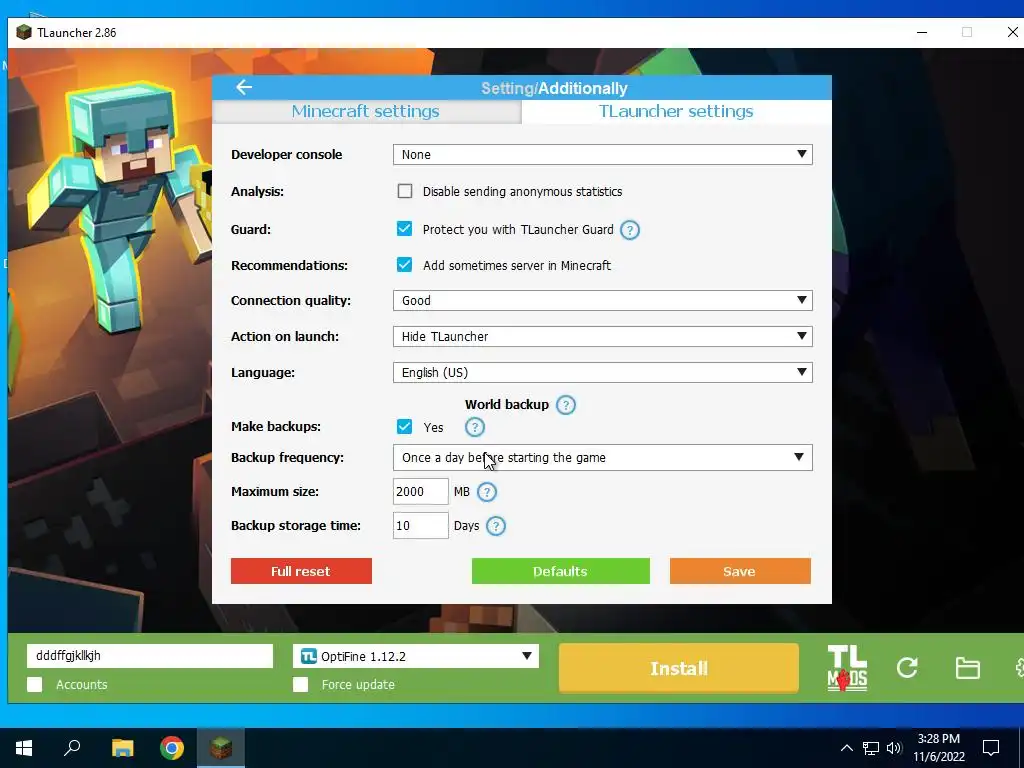
Task: Open Google Chrome from taskbar
Action: [172, 748]
